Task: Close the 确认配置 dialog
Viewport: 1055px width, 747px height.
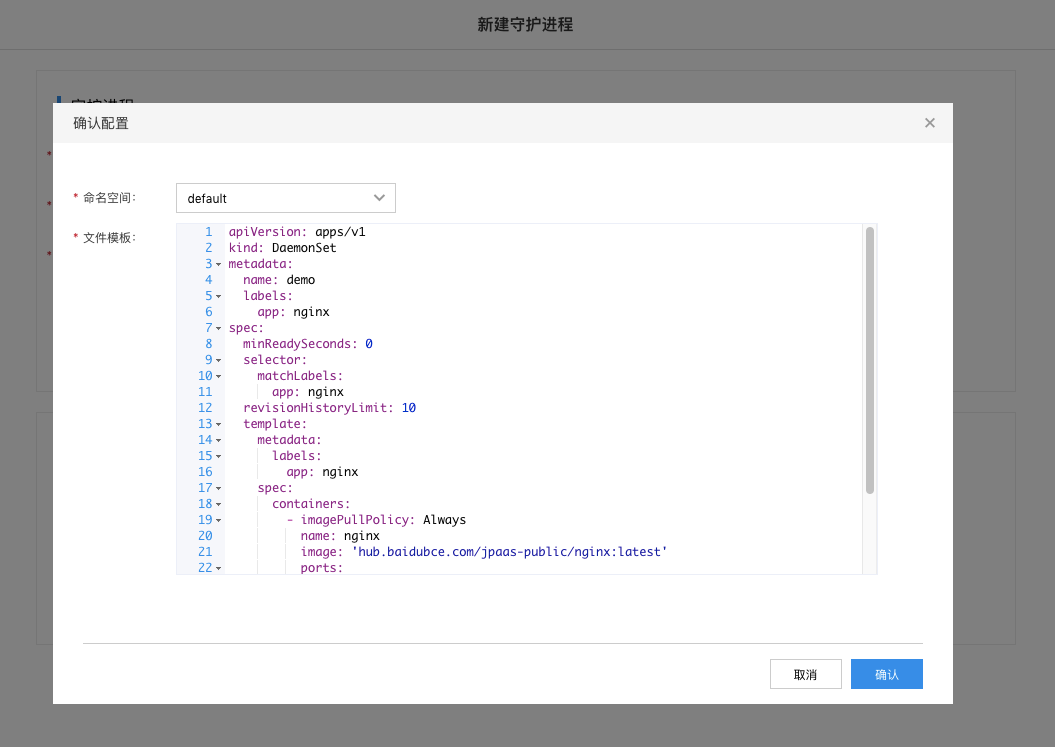Action: point(929,123)
